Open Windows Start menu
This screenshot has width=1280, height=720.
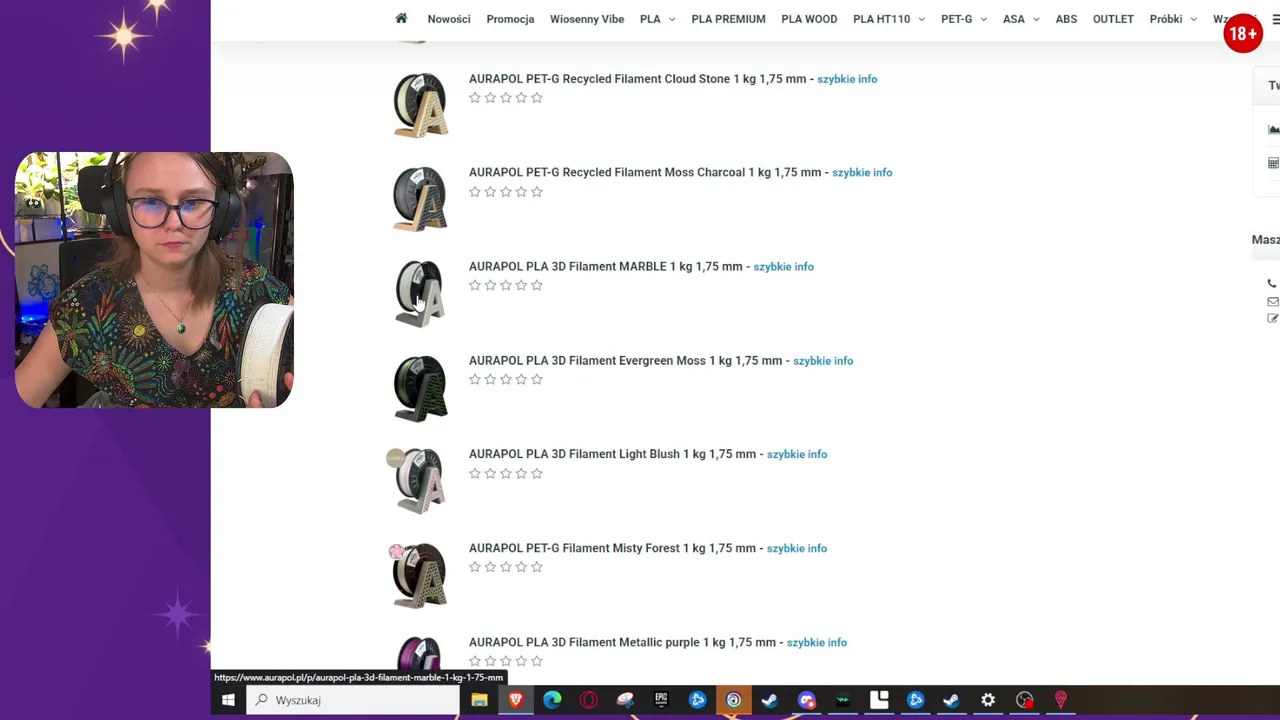pos(228,700)
